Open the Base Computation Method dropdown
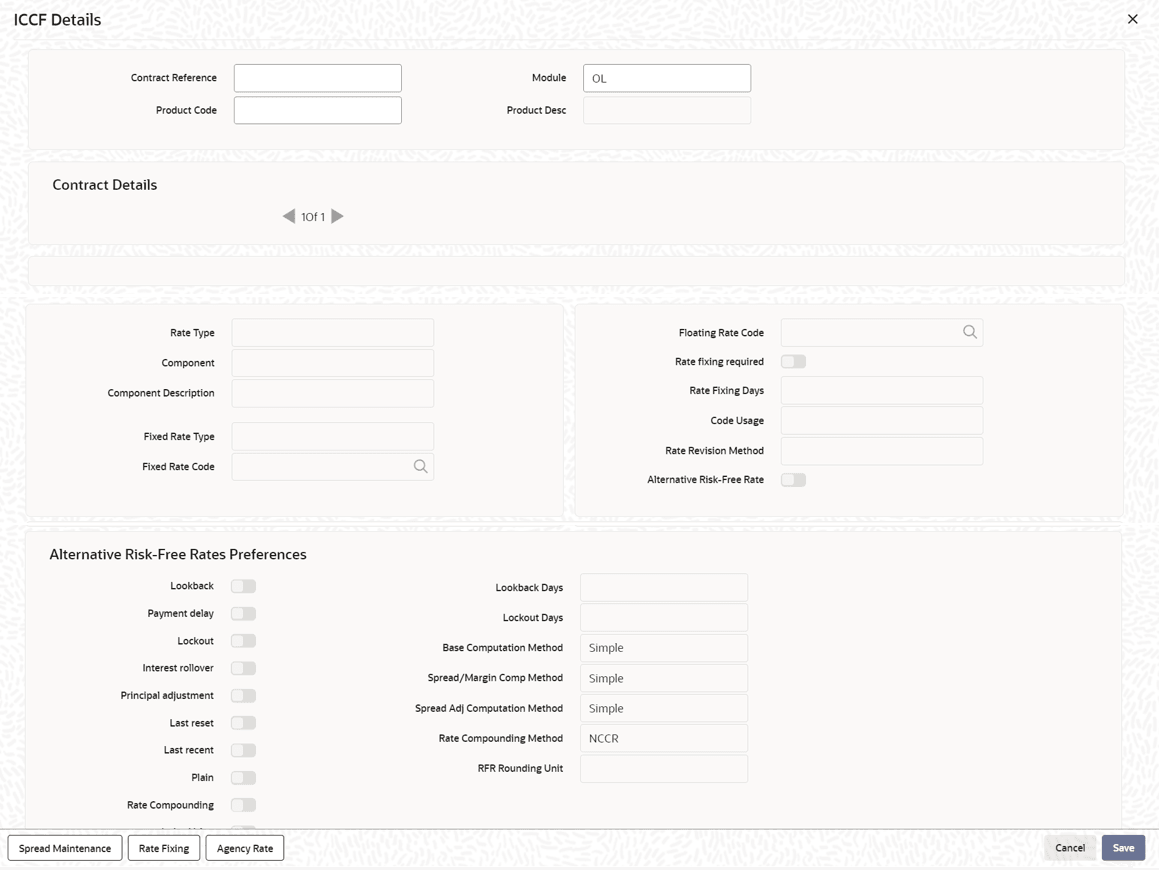This screenshot has width=1159, height=870. 664,648
